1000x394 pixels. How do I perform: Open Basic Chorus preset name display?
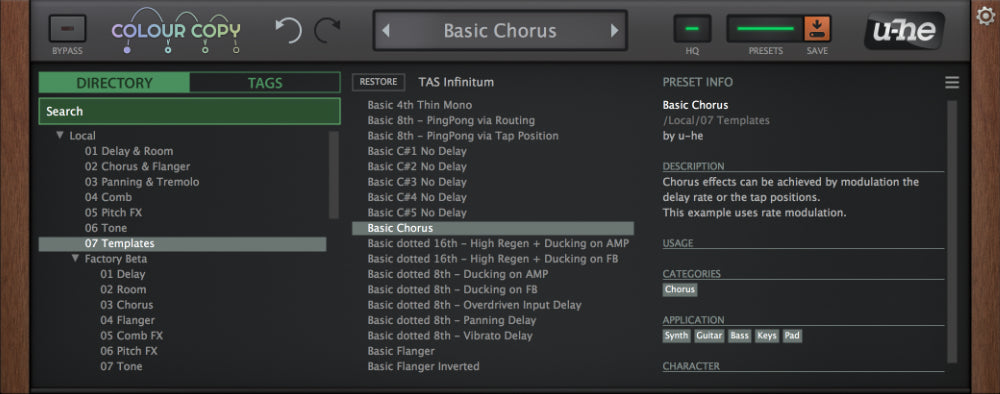500,31
